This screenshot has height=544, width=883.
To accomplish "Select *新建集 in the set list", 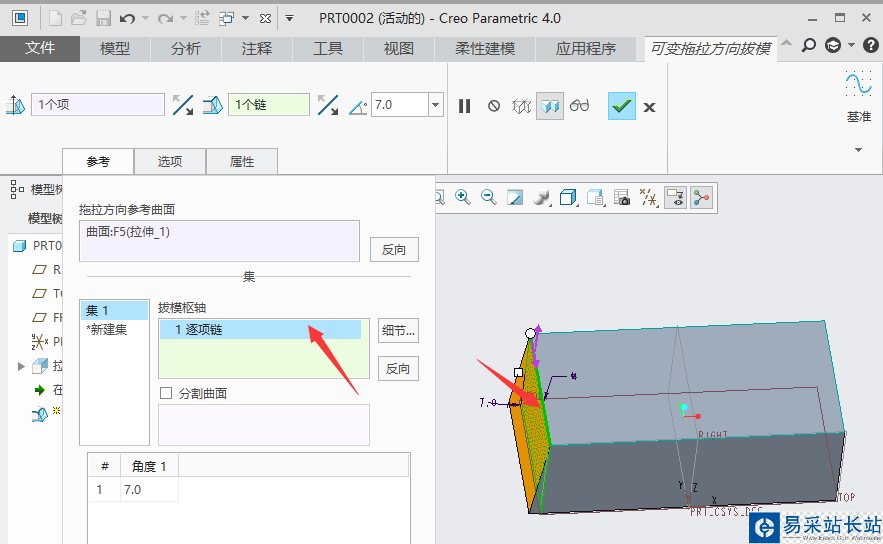I will coord(106,329).
